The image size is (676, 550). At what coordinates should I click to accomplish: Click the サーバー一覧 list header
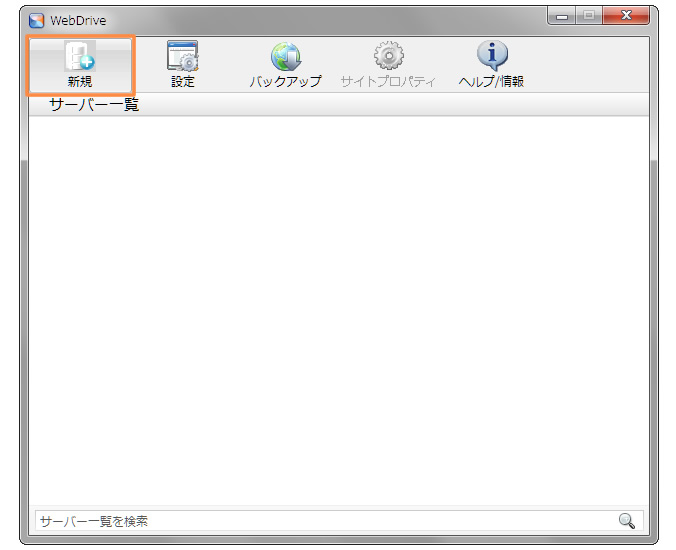(x=94, y=105)
